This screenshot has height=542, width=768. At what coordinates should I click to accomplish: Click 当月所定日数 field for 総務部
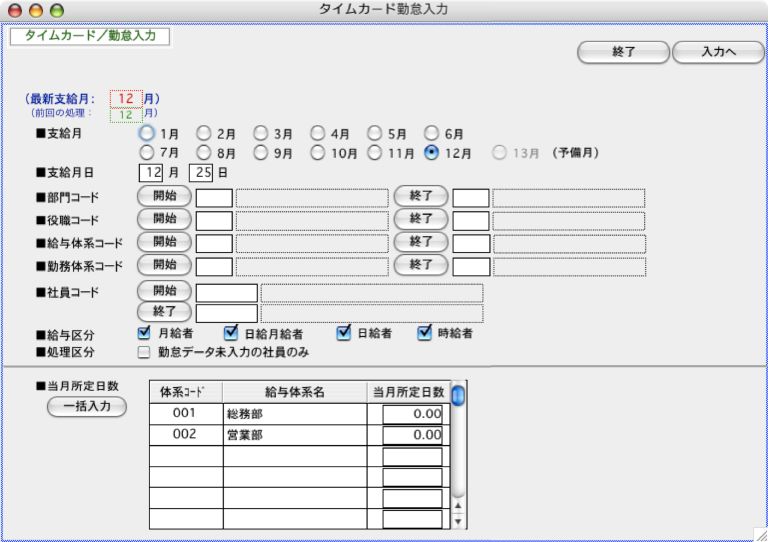pos(411,412)
